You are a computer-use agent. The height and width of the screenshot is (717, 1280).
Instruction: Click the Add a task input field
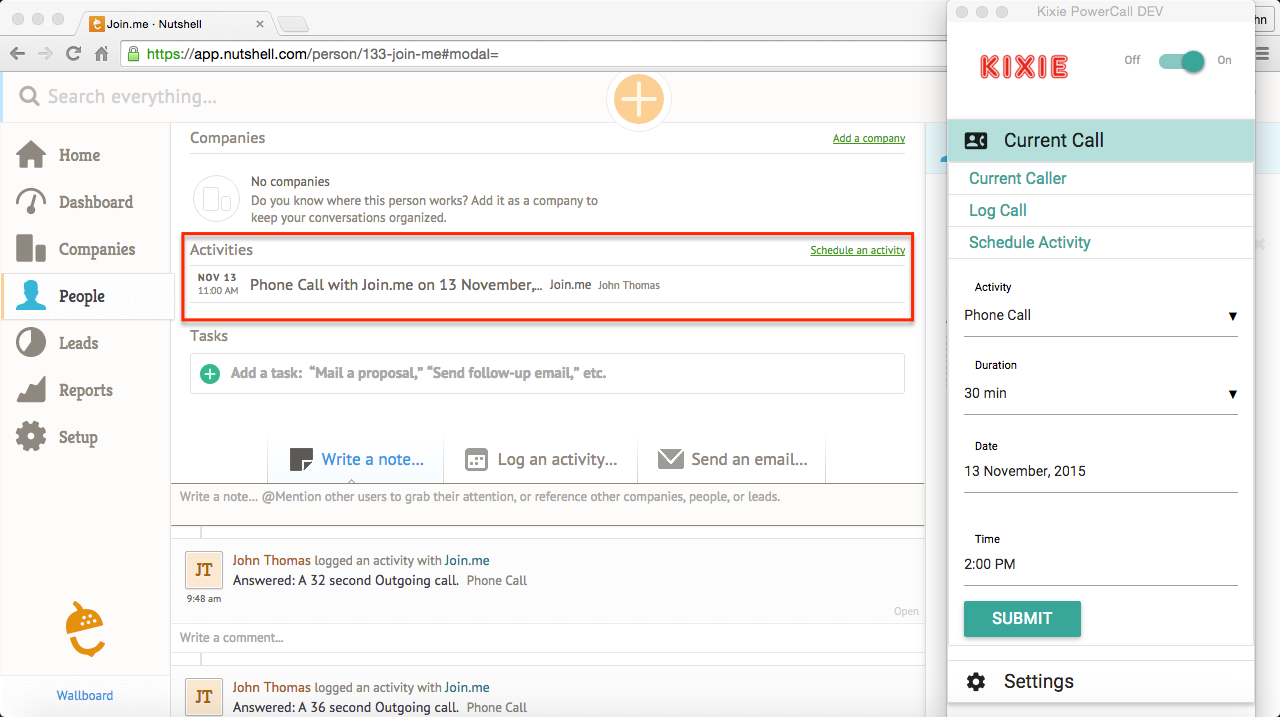point(547,374)
